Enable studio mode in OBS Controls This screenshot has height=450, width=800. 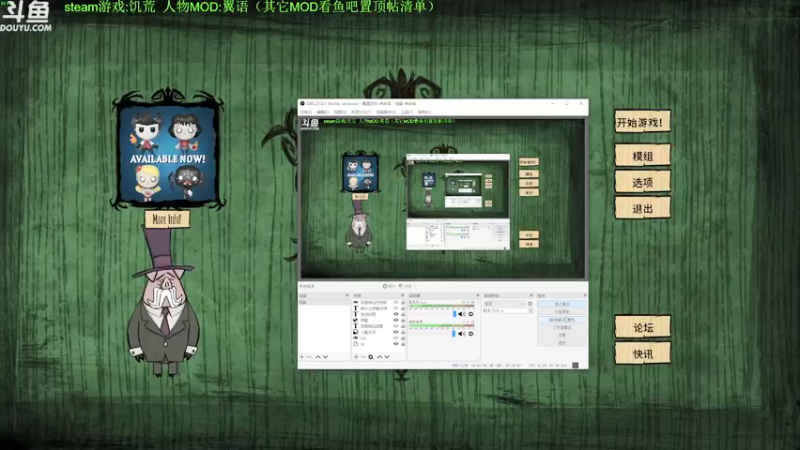pyautogui.click(x=562, y=328)
